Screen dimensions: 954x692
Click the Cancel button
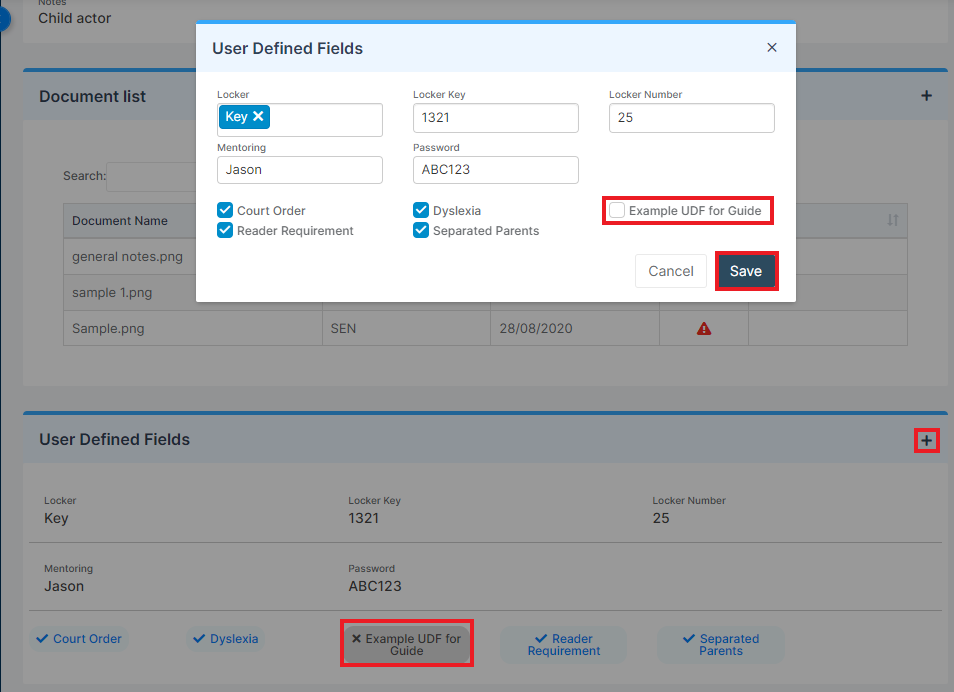tap(670, 271)
